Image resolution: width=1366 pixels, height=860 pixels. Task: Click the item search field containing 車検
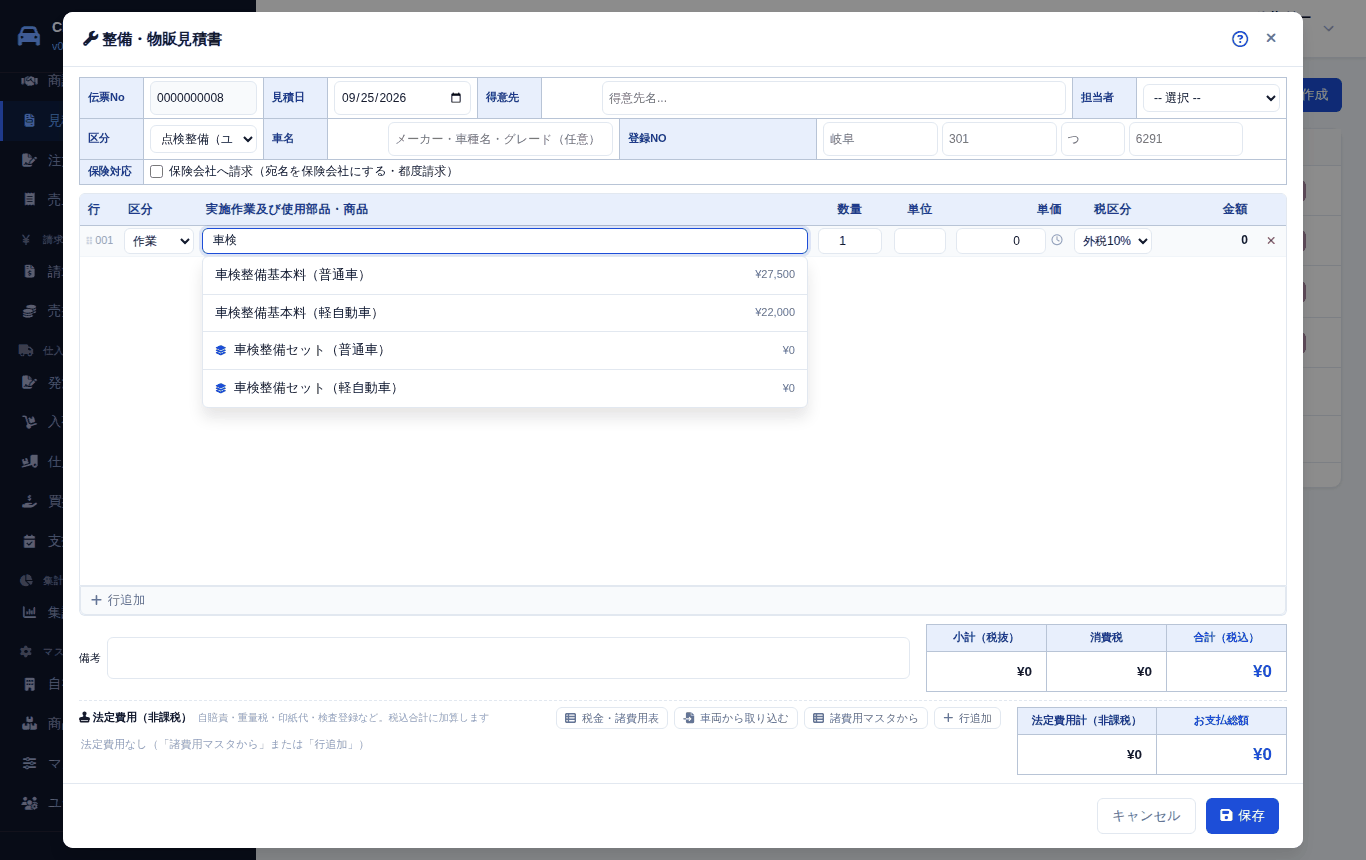tap(505, 241)
